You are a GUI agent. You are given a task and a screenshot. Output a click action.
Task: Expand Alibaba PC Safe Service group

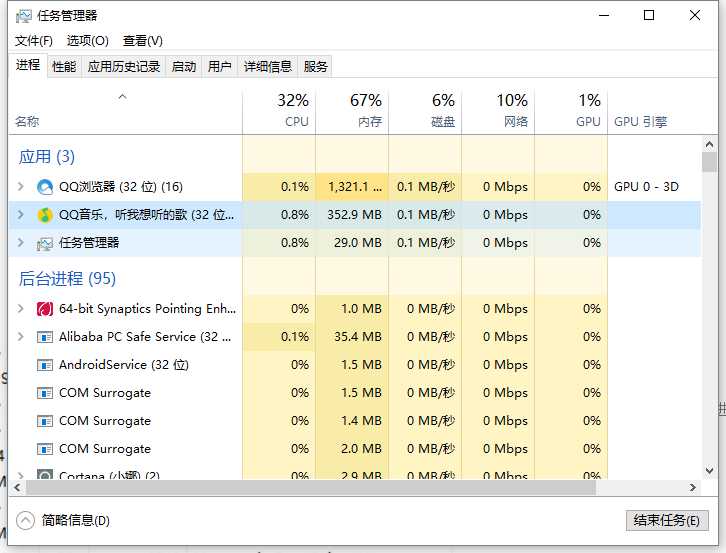pos(20,337)
